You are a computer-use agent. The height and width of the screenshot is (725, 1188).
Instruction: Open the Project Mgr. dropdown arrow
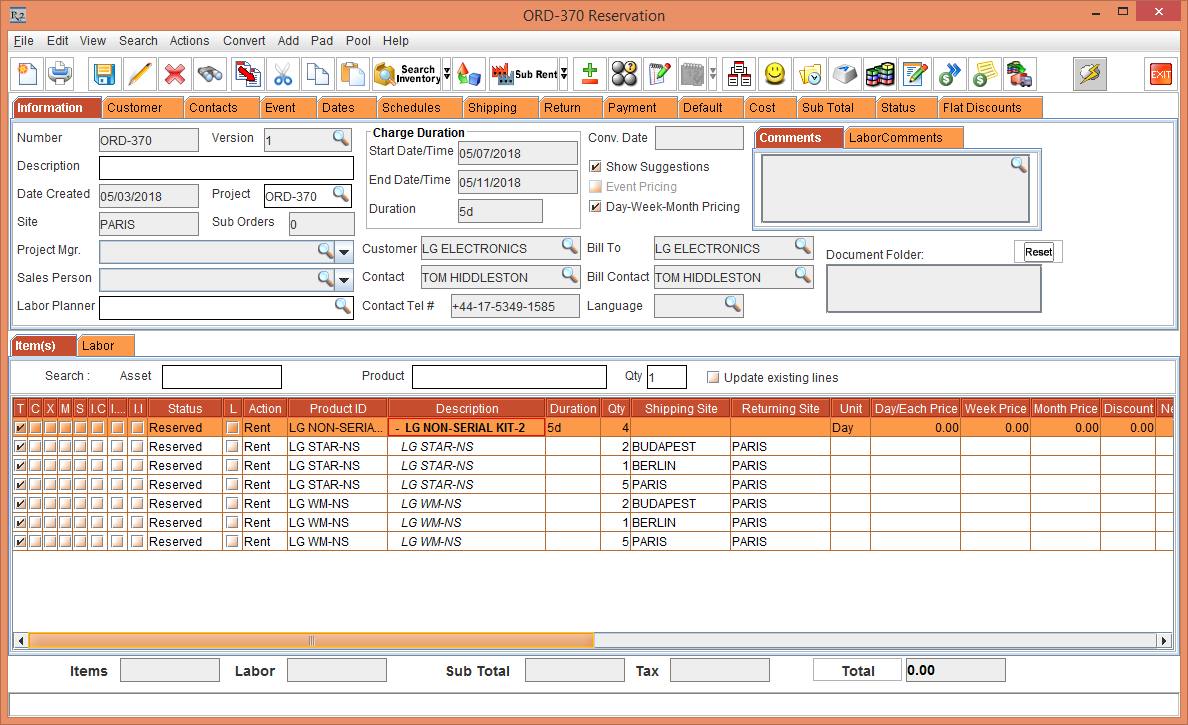click(344, 251)
